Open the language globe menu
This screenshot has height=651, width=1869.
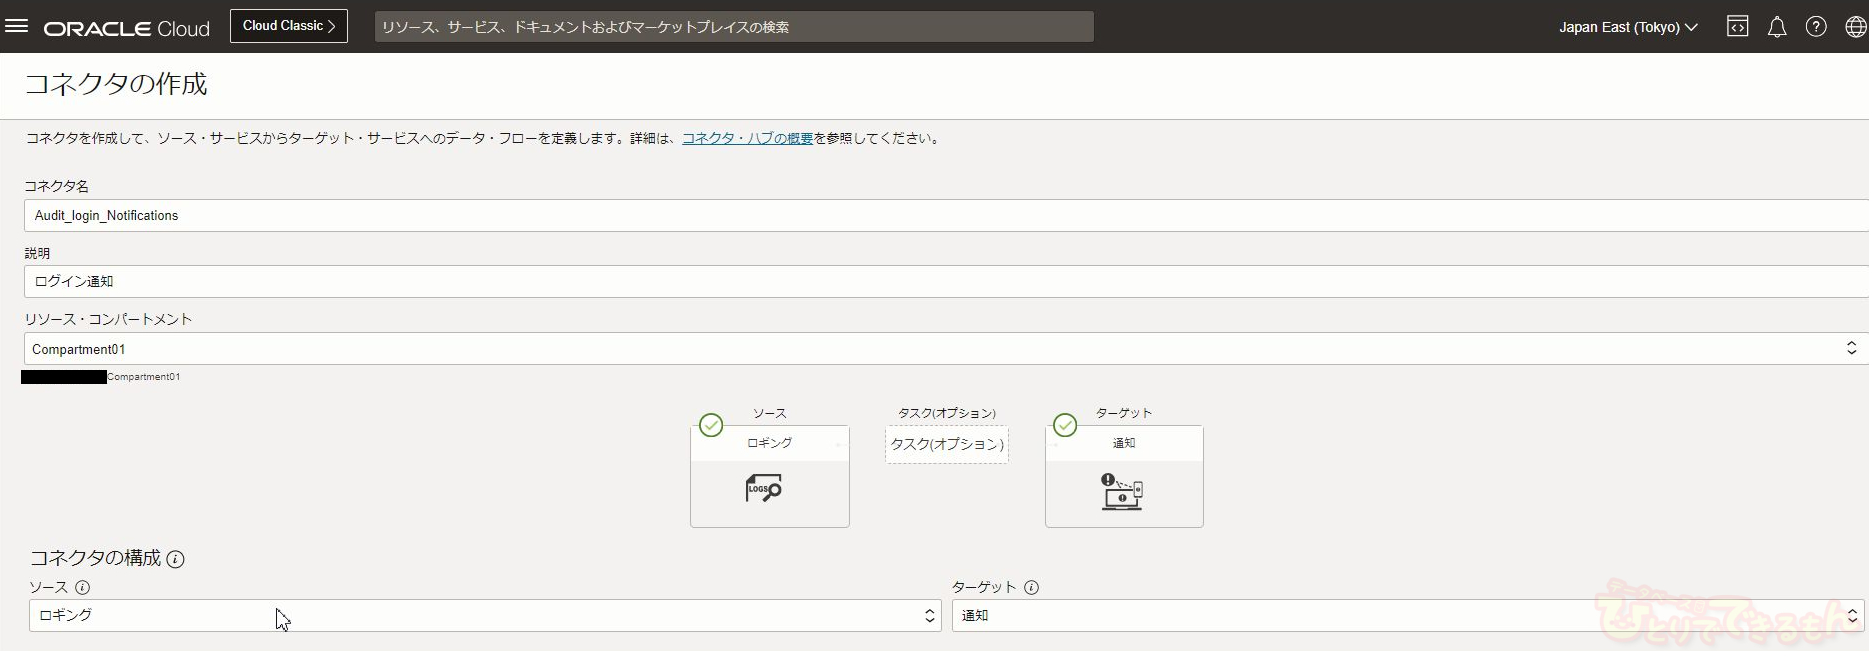1855,27
